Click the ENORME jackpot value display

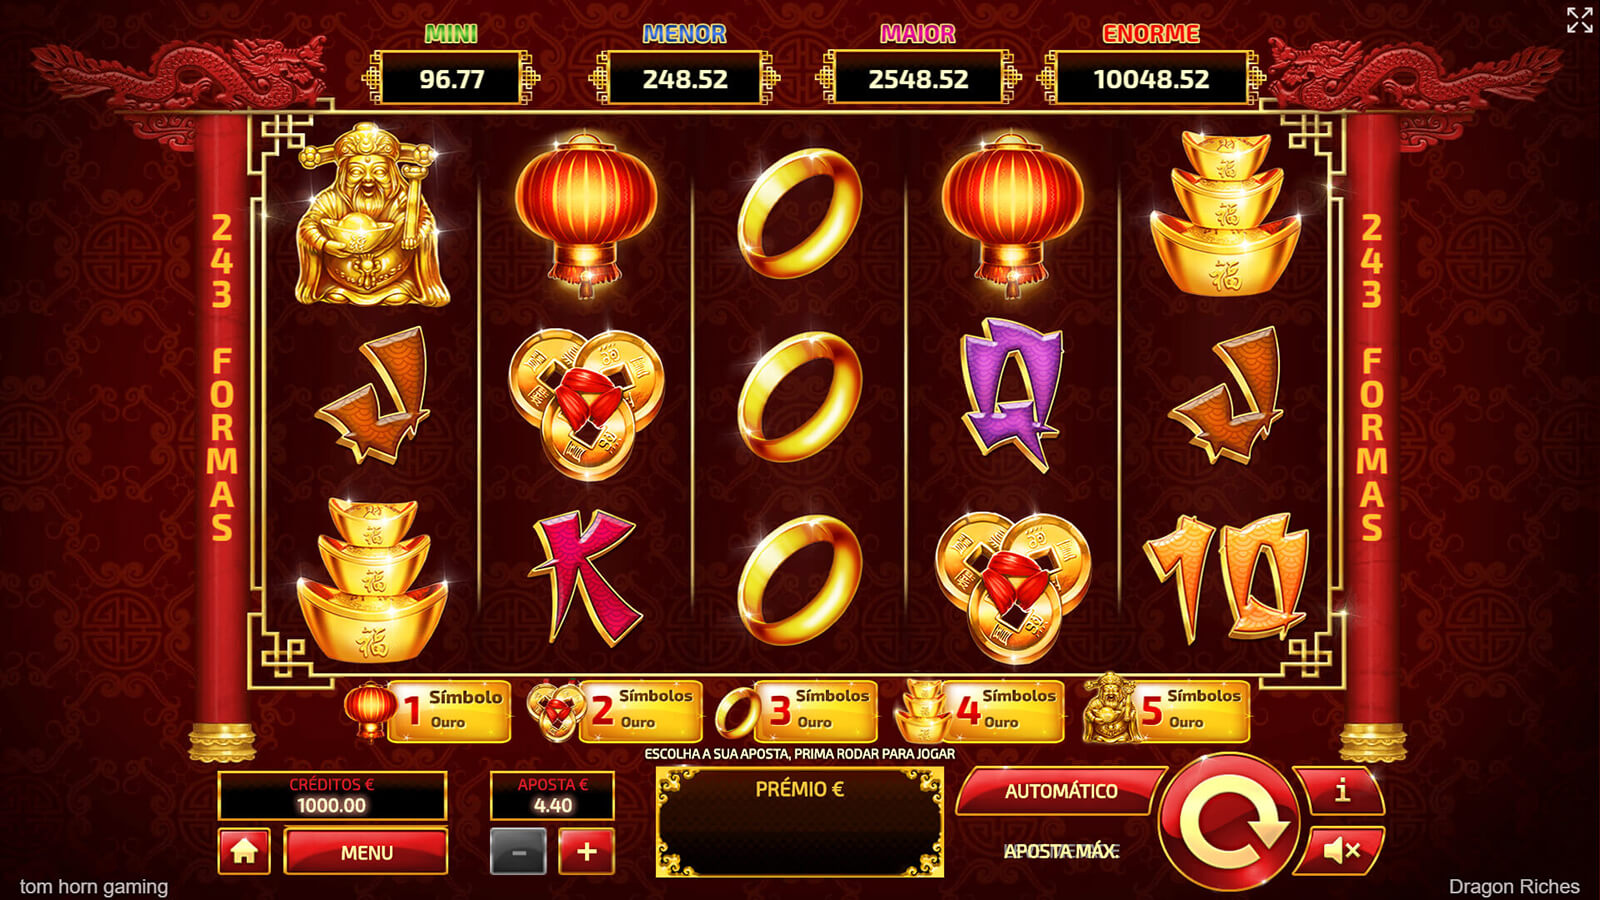coord(1151,79)
